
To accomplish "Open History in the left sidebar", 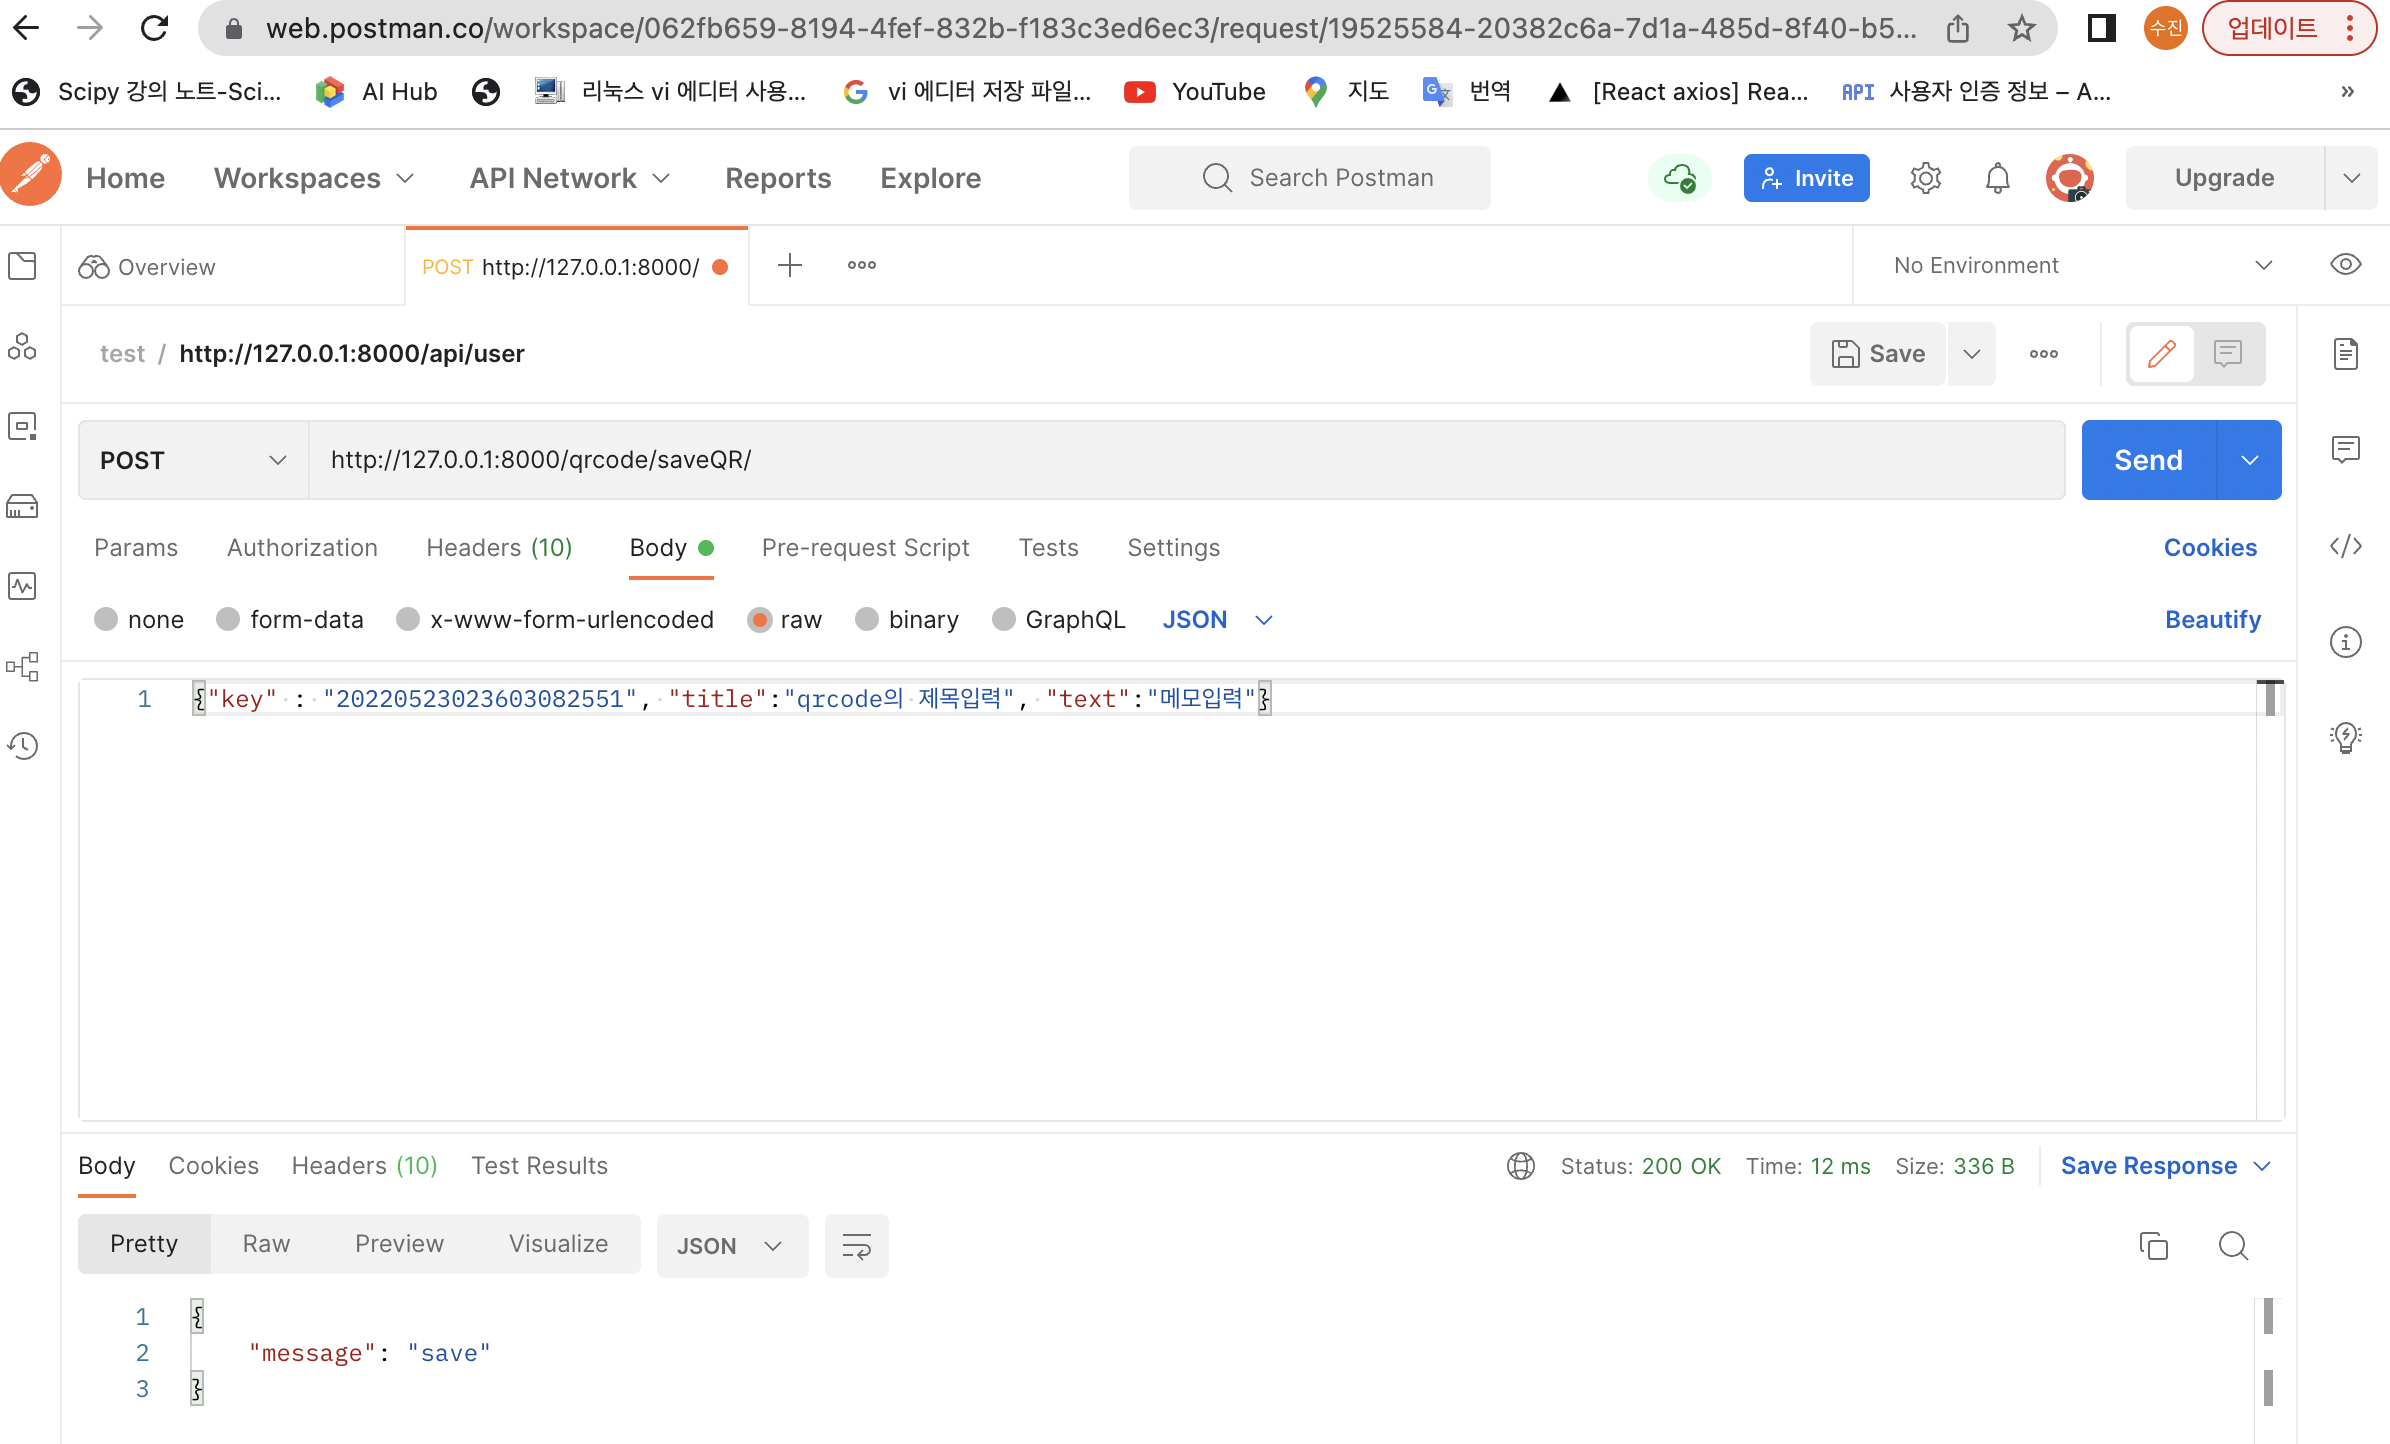I will (x=22, y=746).
